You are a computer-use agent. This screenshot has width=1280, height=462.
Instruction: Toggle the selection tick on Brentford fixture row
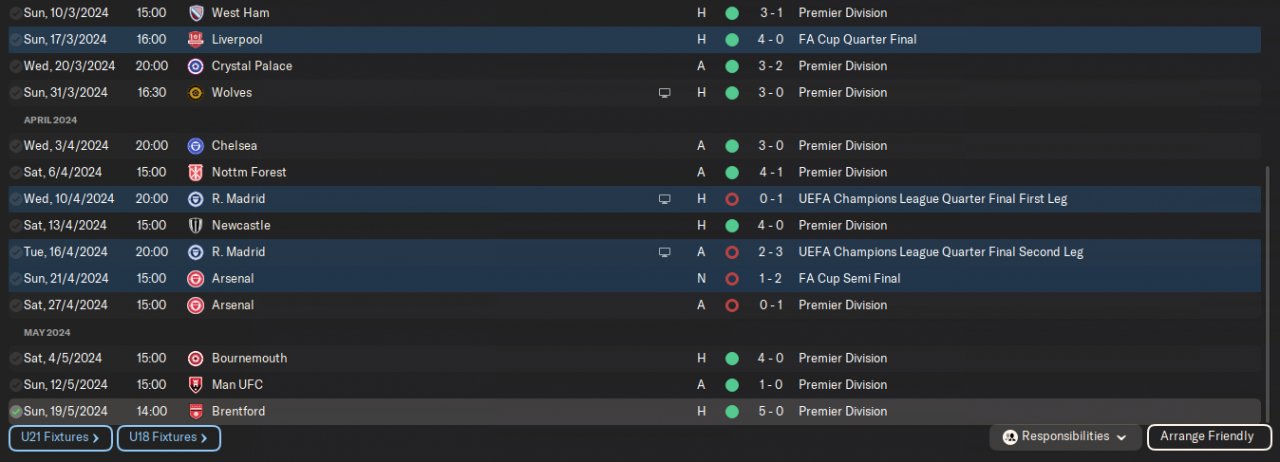[x=16, y=411]
